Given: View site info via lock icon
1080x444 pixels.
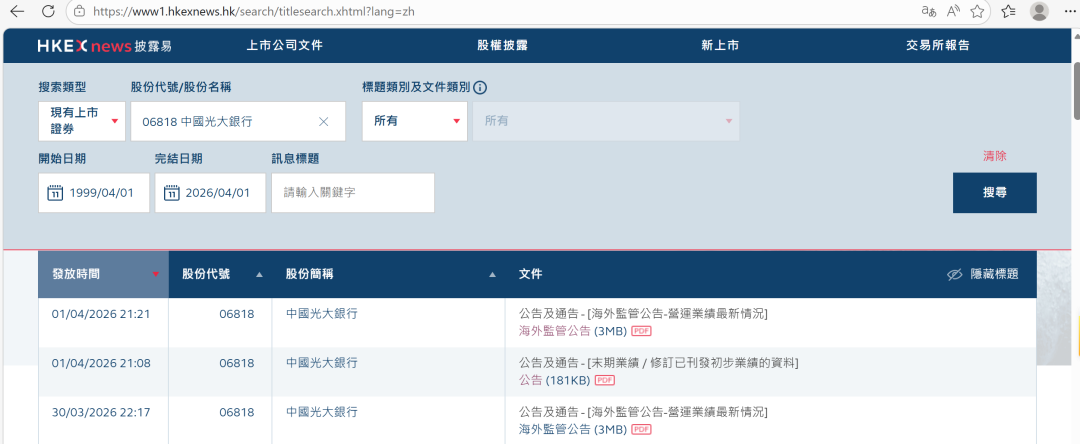Looking at the screenshot, I should click(x=79, y=11).
